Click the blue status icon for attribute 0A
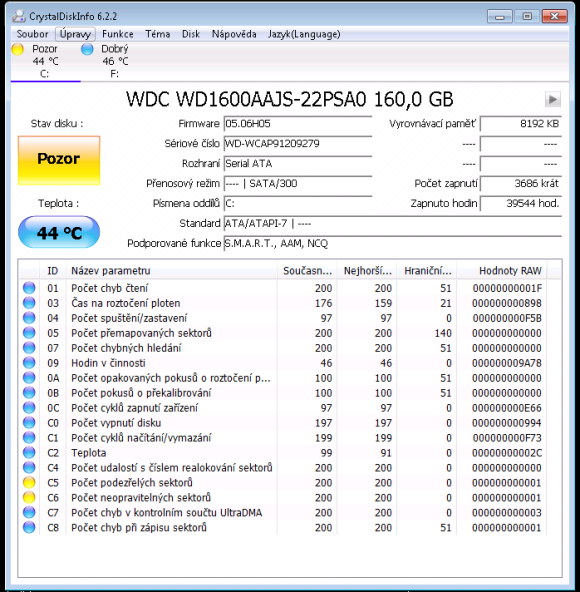The width and height of the screenshot is (580, 592). tap(29, 378)
